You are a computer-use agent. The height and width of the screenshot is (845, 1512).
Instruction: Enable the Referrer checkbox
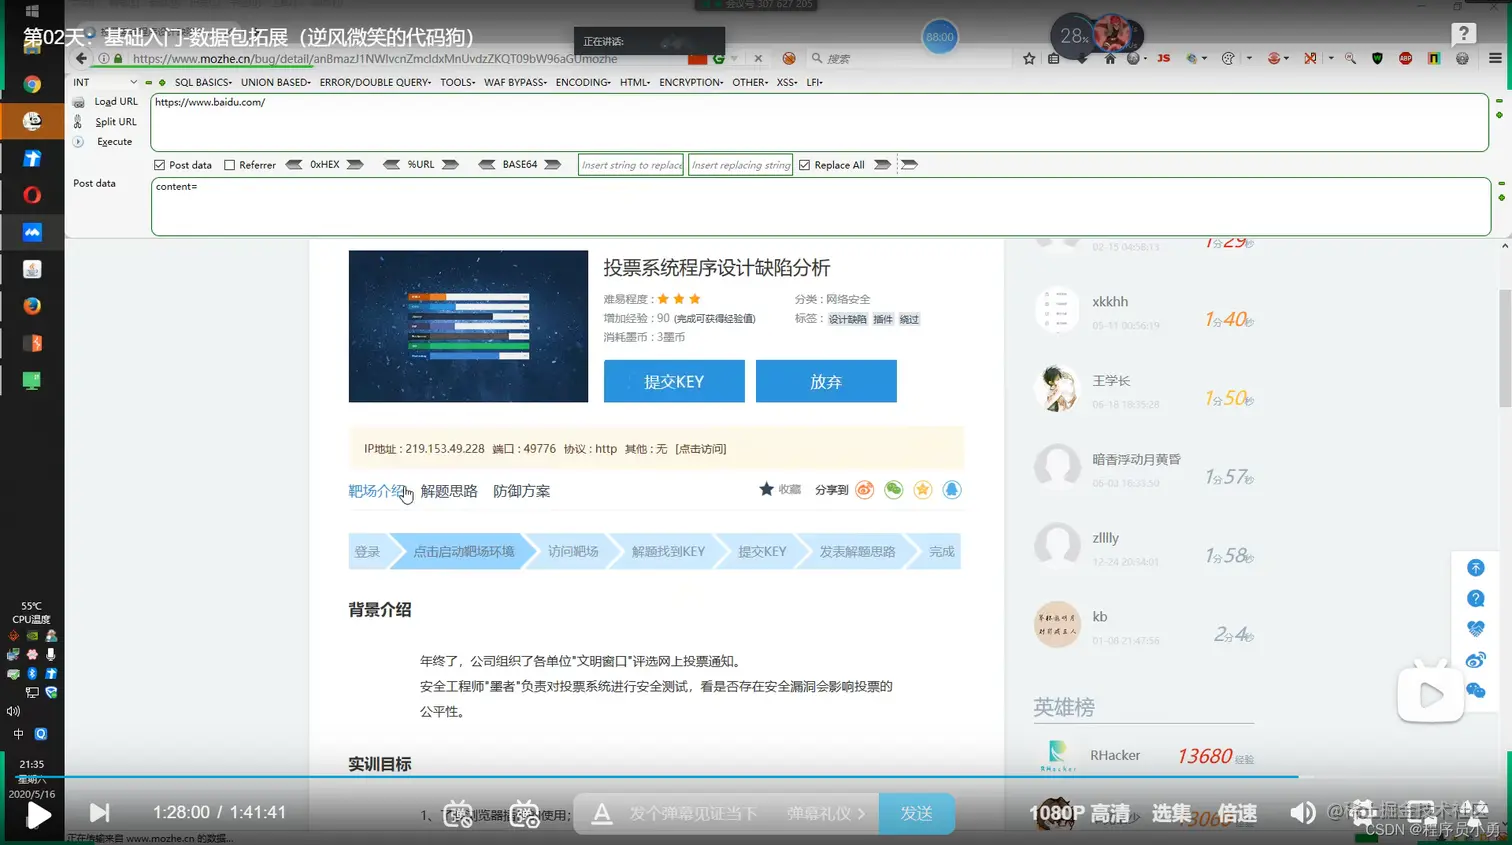[229, 165]
